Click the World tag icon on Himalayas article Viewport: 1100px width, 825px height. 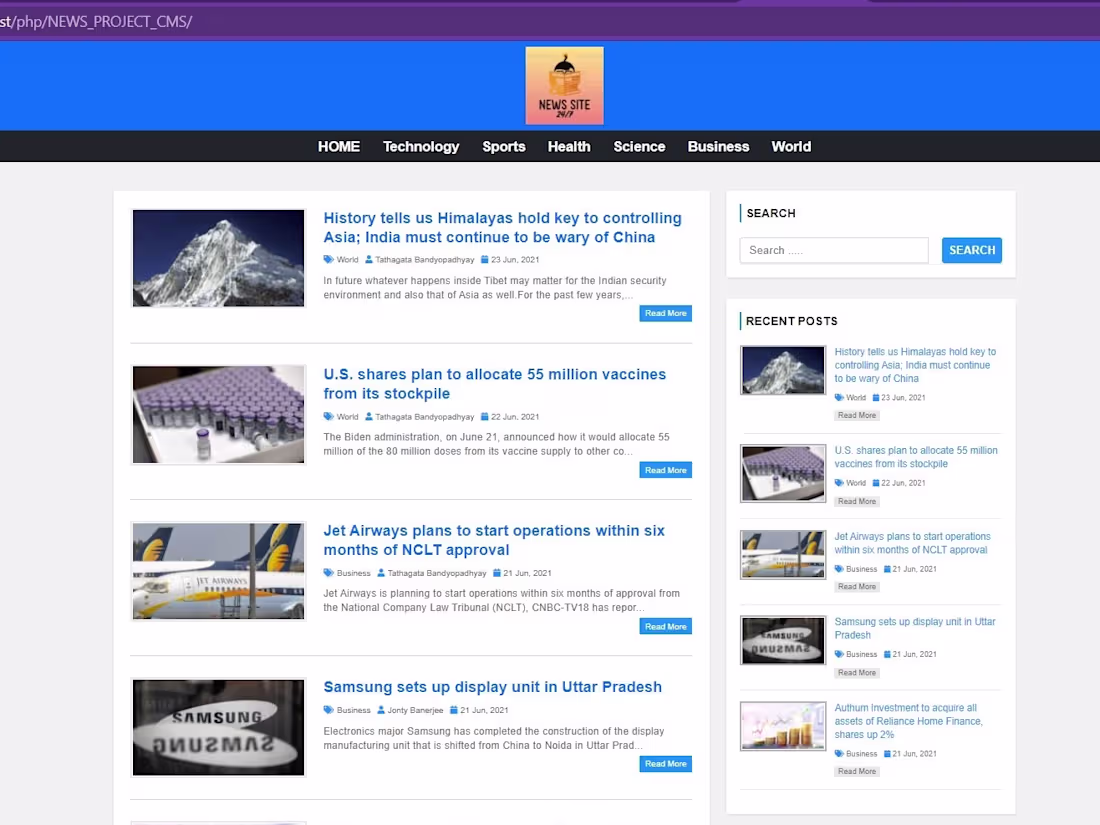[x=329, y=259]
